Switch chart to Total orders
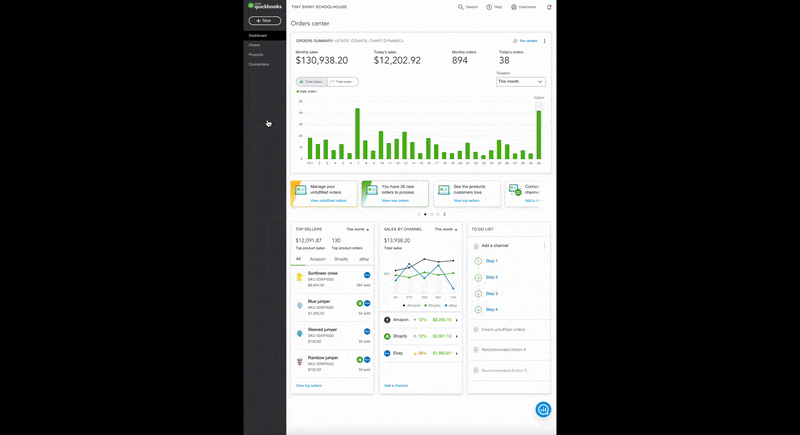800x435 pixels. [311, 82]
